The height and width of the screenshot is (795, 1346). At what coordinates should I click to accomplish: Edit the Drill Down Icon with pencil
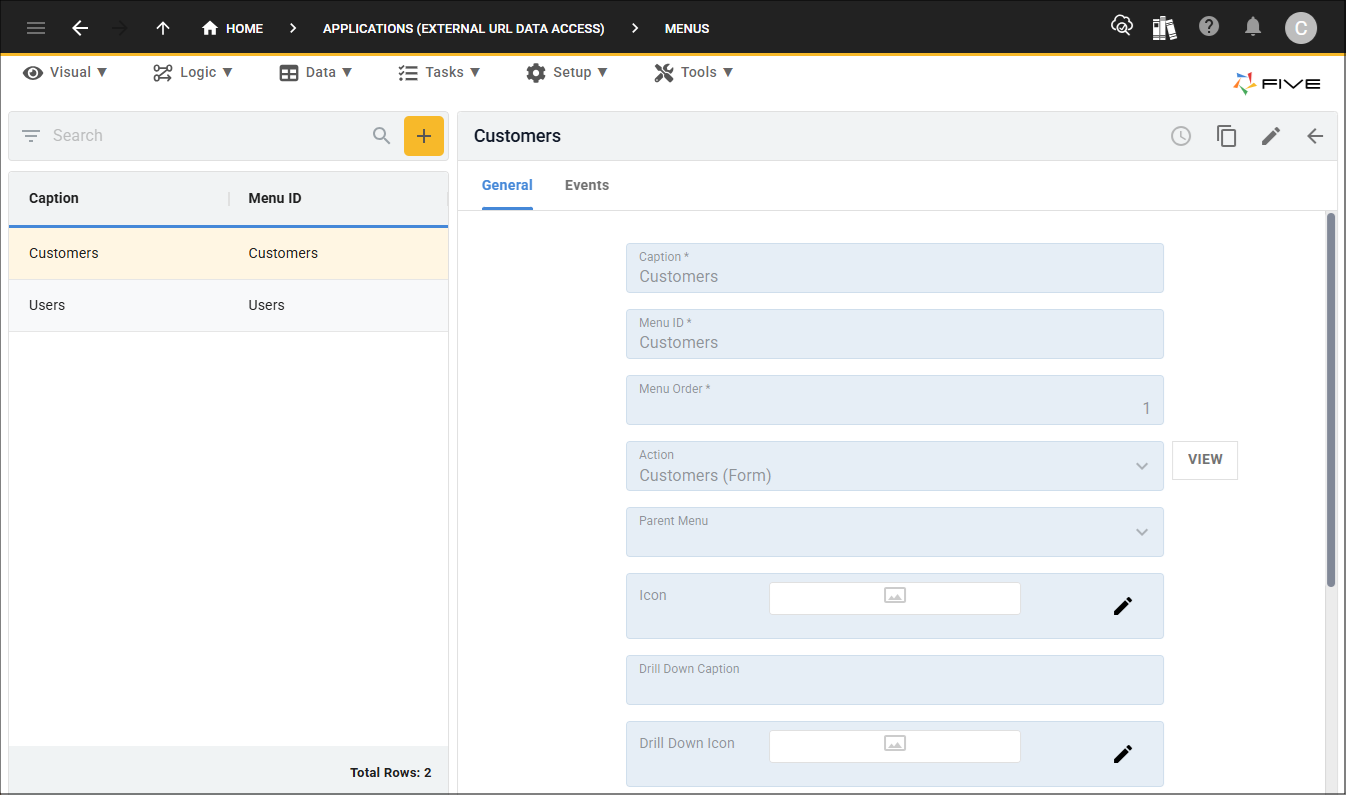pos(1123,754)
